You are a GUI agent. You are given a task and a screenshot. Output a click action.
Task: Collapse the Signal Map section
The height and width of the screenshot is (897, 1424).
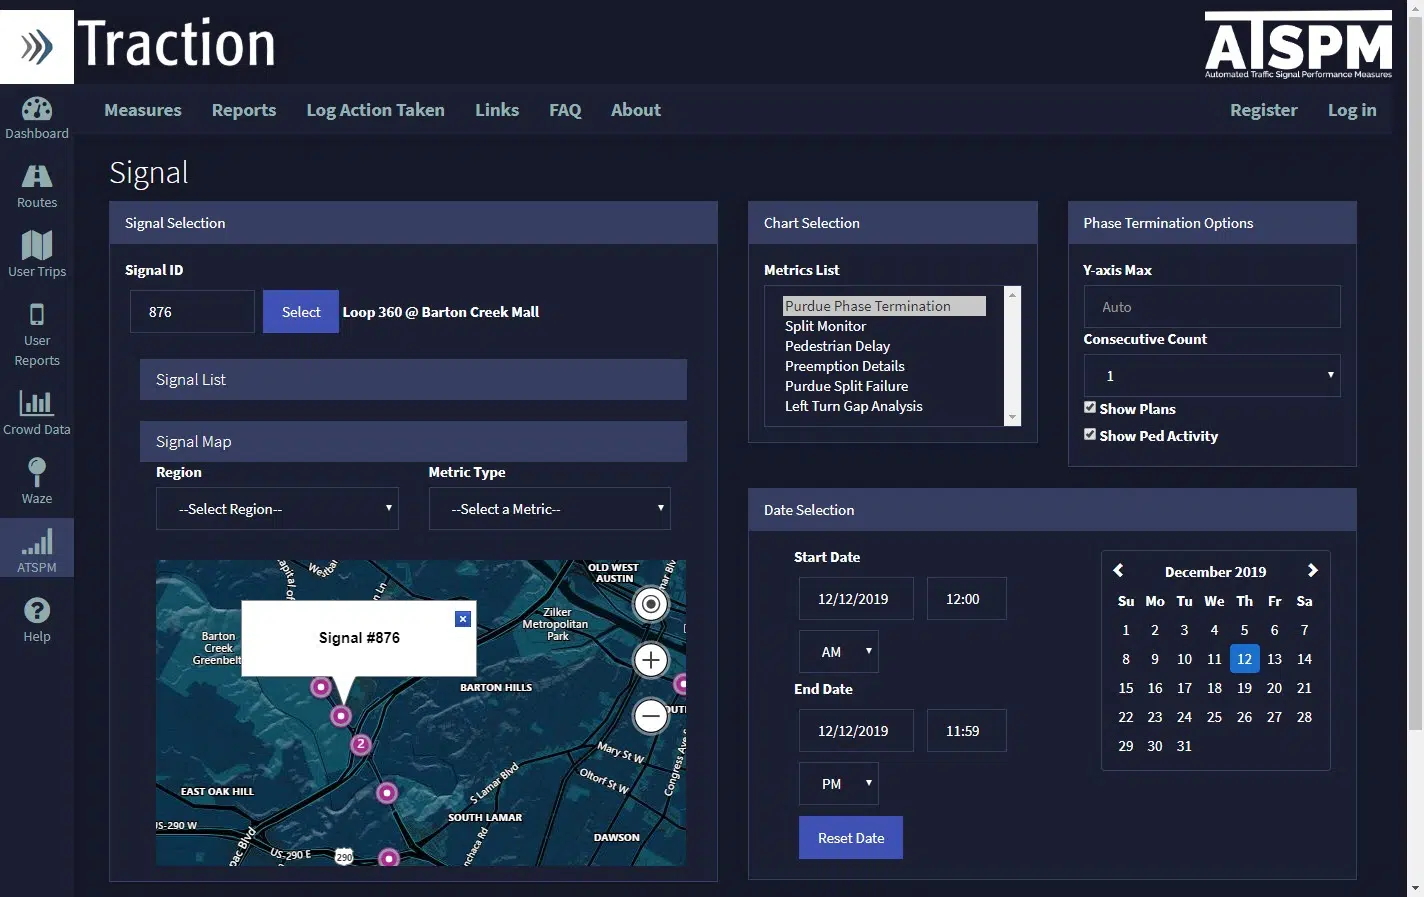(x=413, y=442)
